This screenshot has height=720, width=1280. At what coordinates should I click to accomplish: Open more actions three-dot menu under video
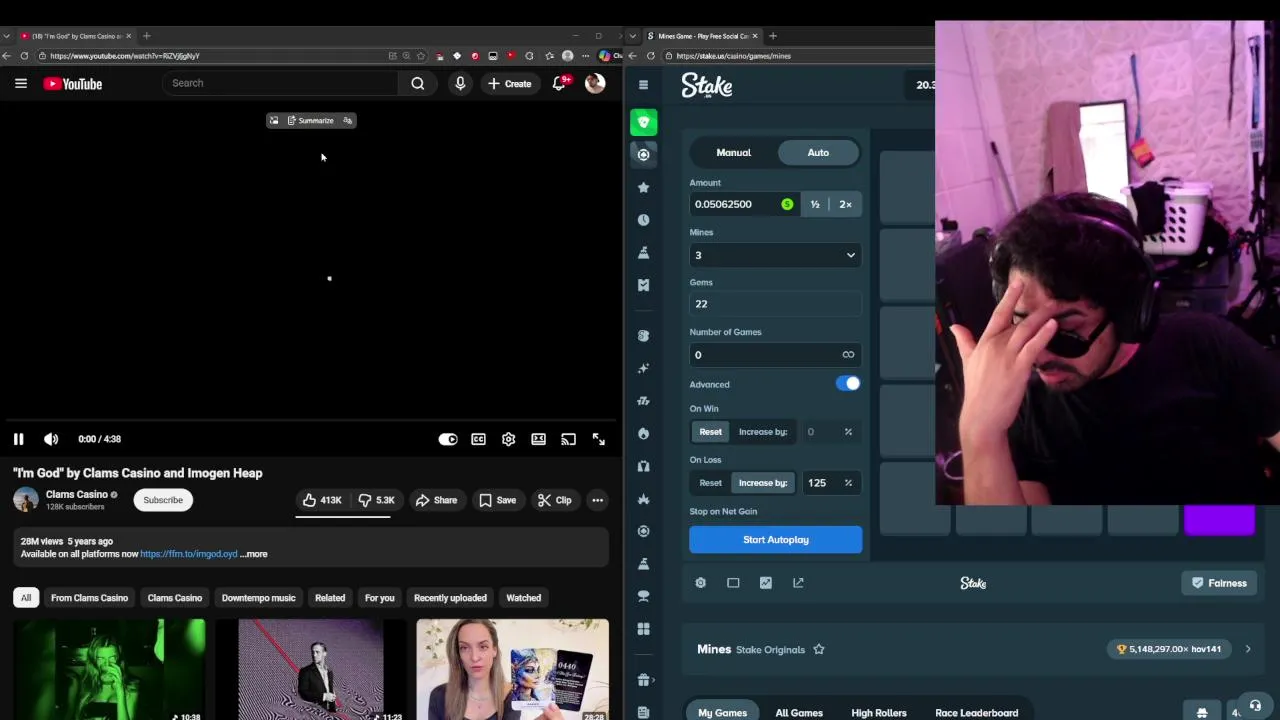click(597, 500)
